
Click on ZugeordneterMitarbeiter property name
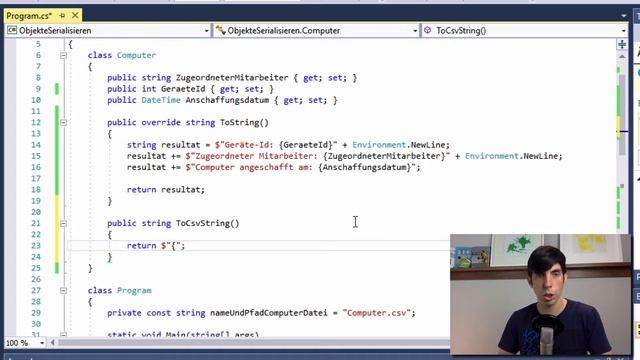[x=232, y=78]
